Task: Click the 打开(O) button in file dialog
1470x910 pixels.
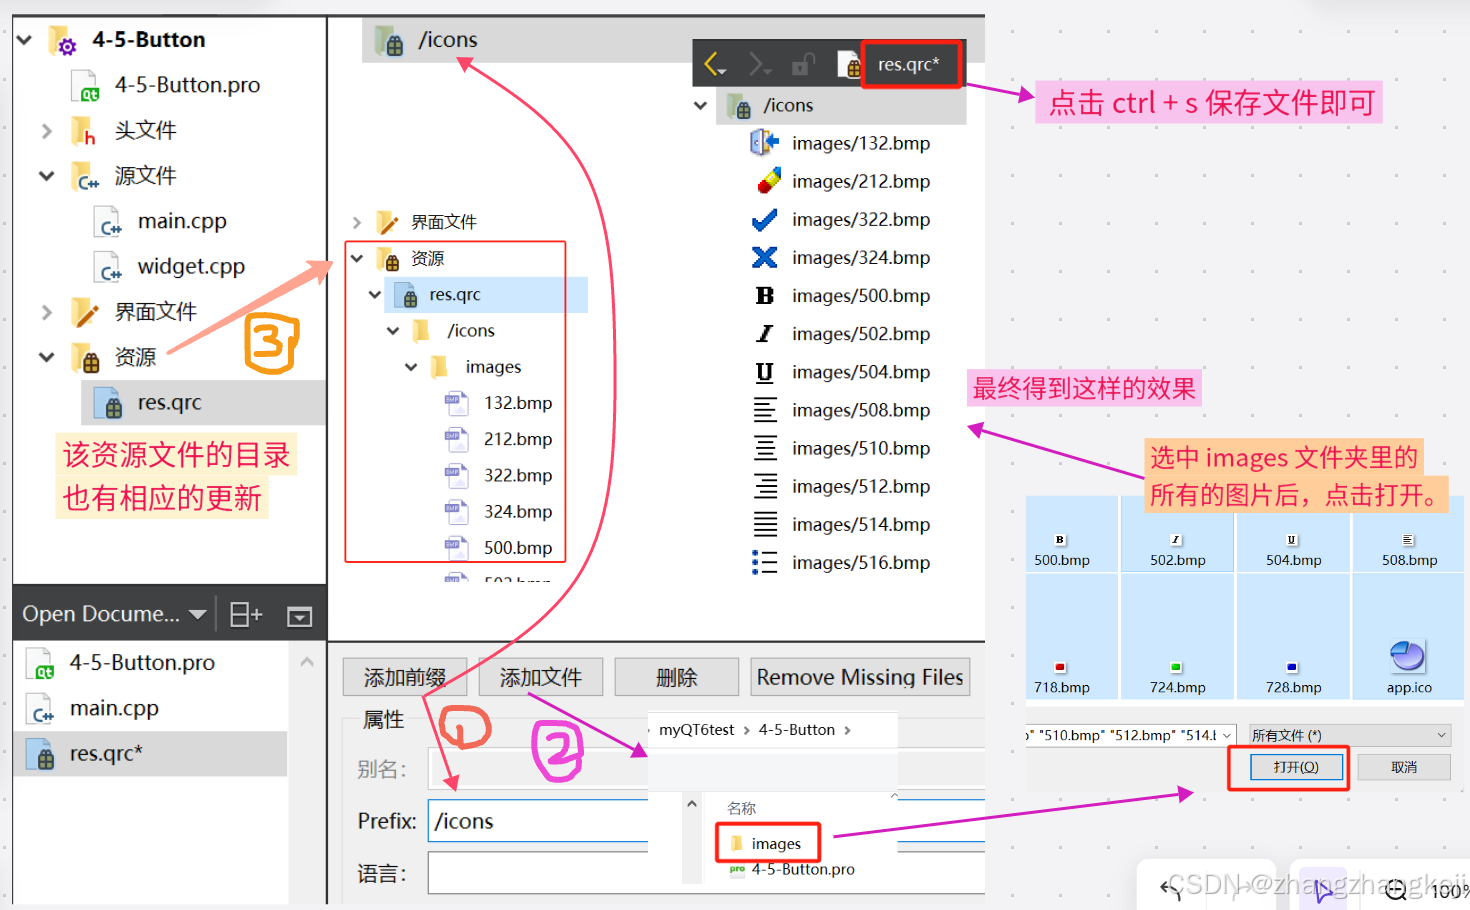Action: tap(1296, 767)
